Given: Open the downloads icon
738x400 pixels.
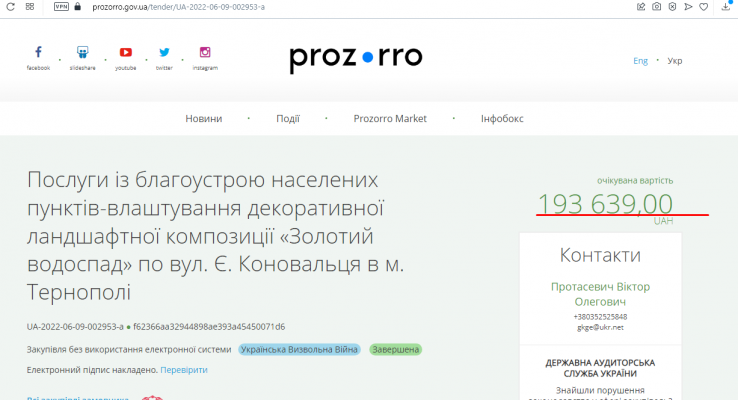Looking at the screenshot, I should coord(726,7).
